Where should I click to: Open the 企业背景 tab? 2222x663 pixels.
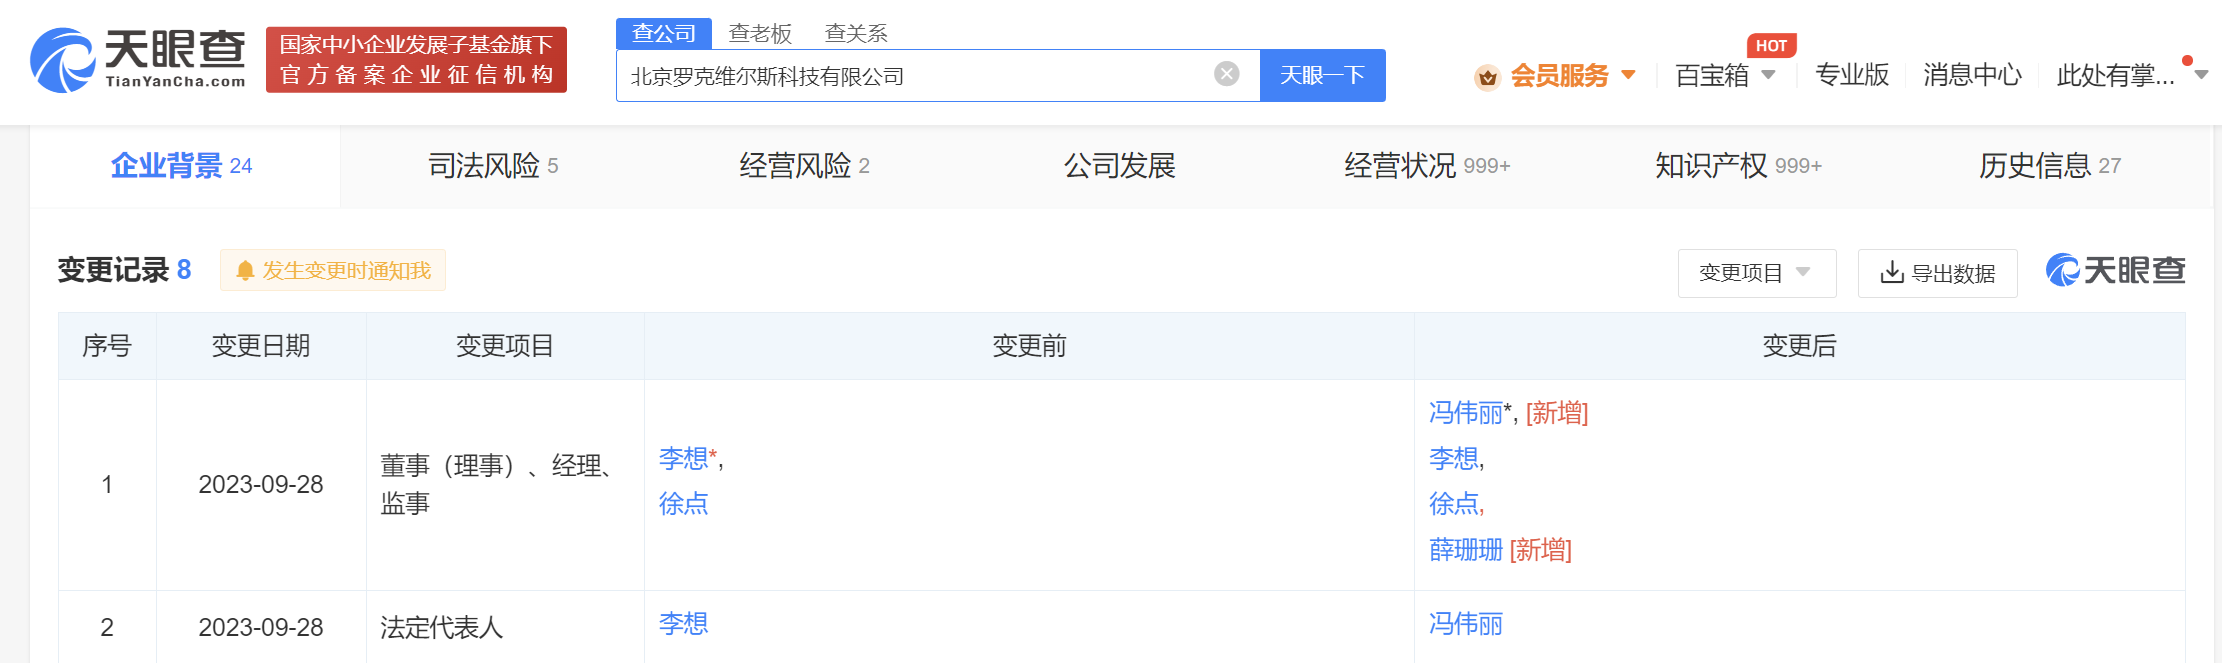pyautogui.click(x=185, y=166)
